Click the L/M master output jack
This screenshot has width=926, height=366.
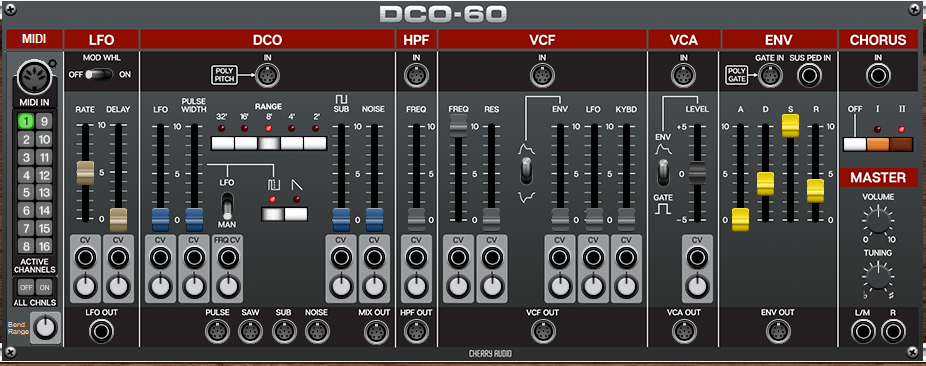pos(863,332)
